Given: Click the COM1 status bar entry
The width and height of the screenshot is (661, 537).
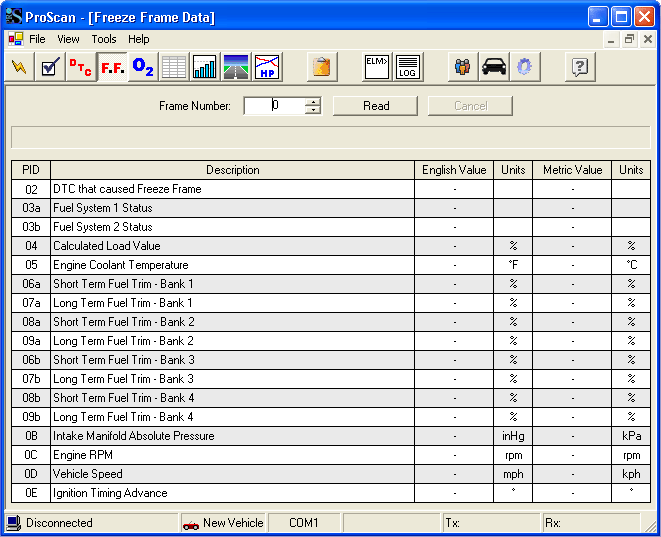Looking at the screenshot, I should pos(304,523).
